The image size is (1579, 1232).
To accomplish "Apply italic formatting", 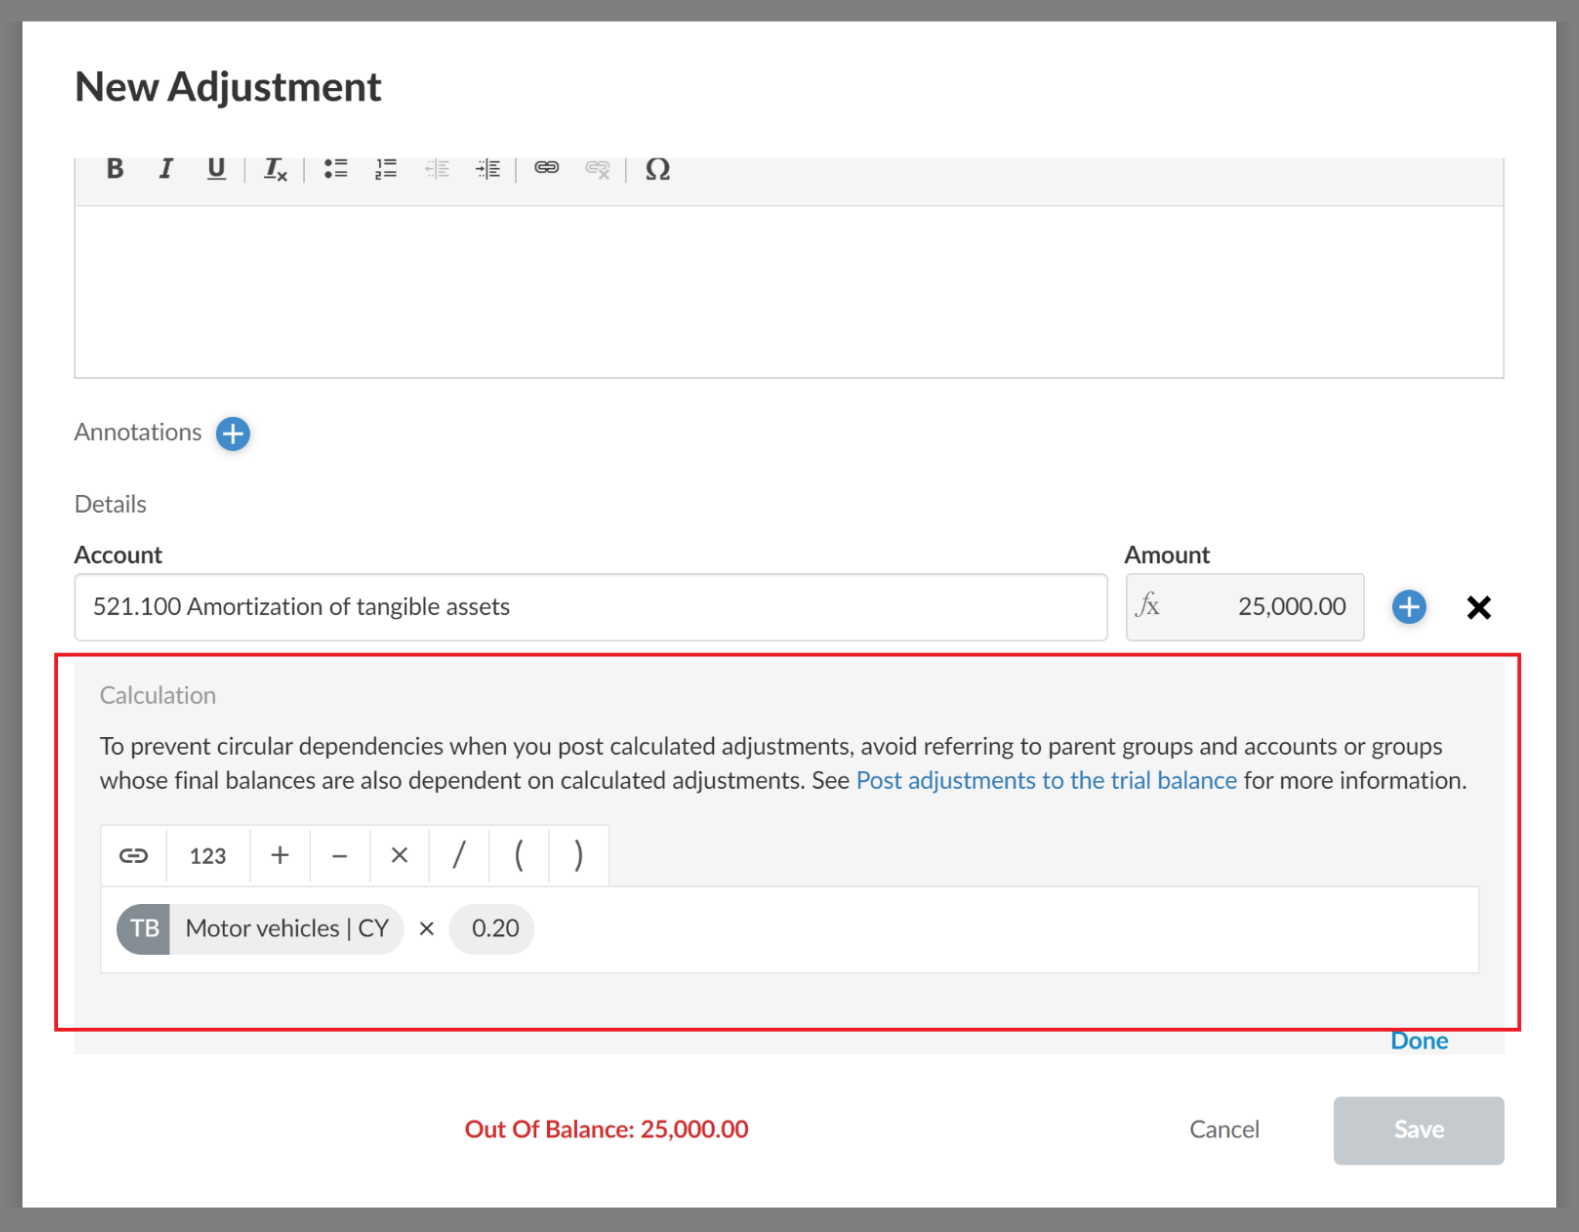I will (166, 169).
